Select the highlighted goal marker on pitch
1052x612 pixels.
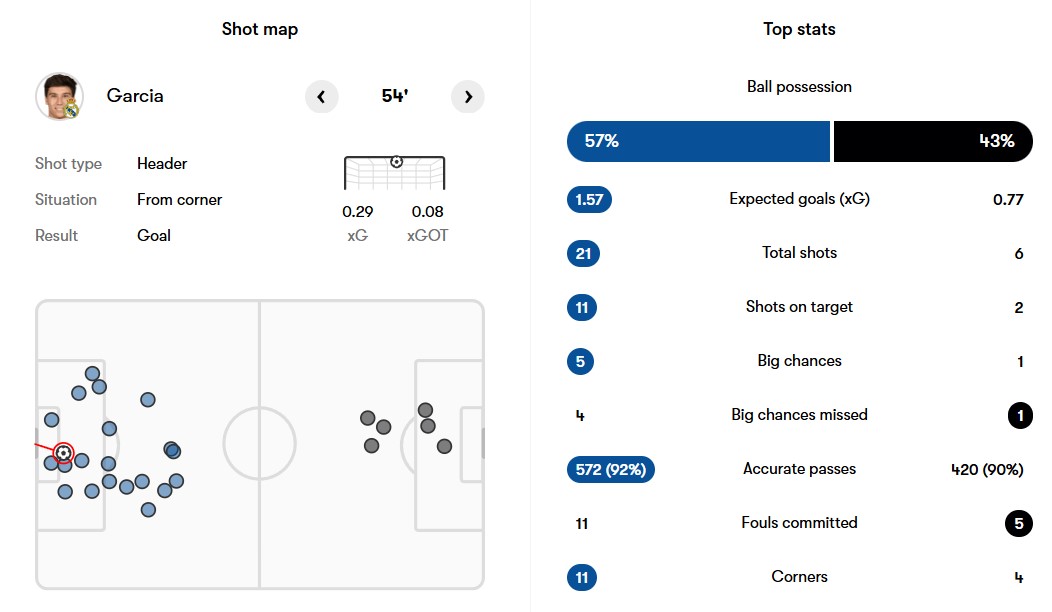(64, 453)
